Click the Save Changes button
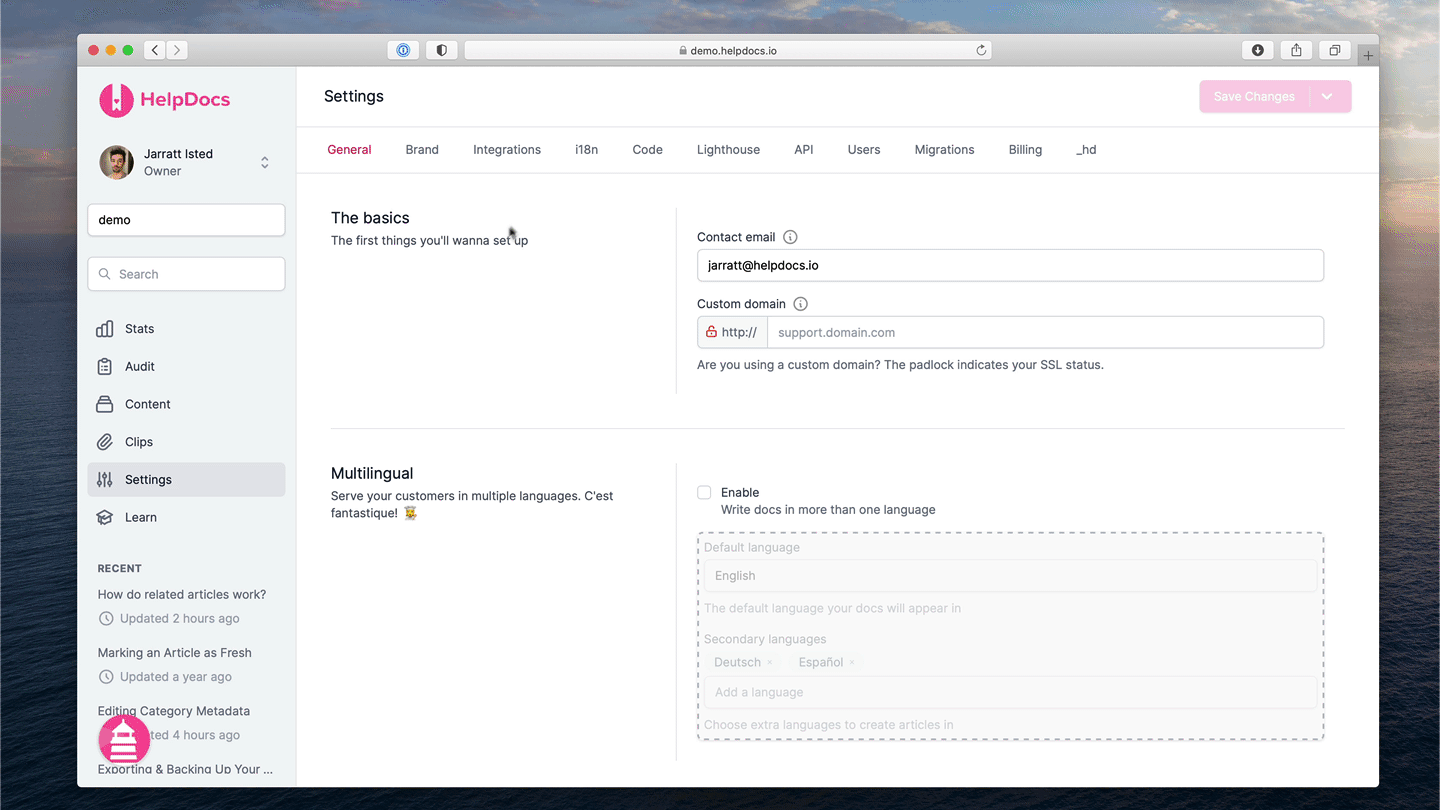The height and width of the screenshot is (810, 1440). [1254, 97]
